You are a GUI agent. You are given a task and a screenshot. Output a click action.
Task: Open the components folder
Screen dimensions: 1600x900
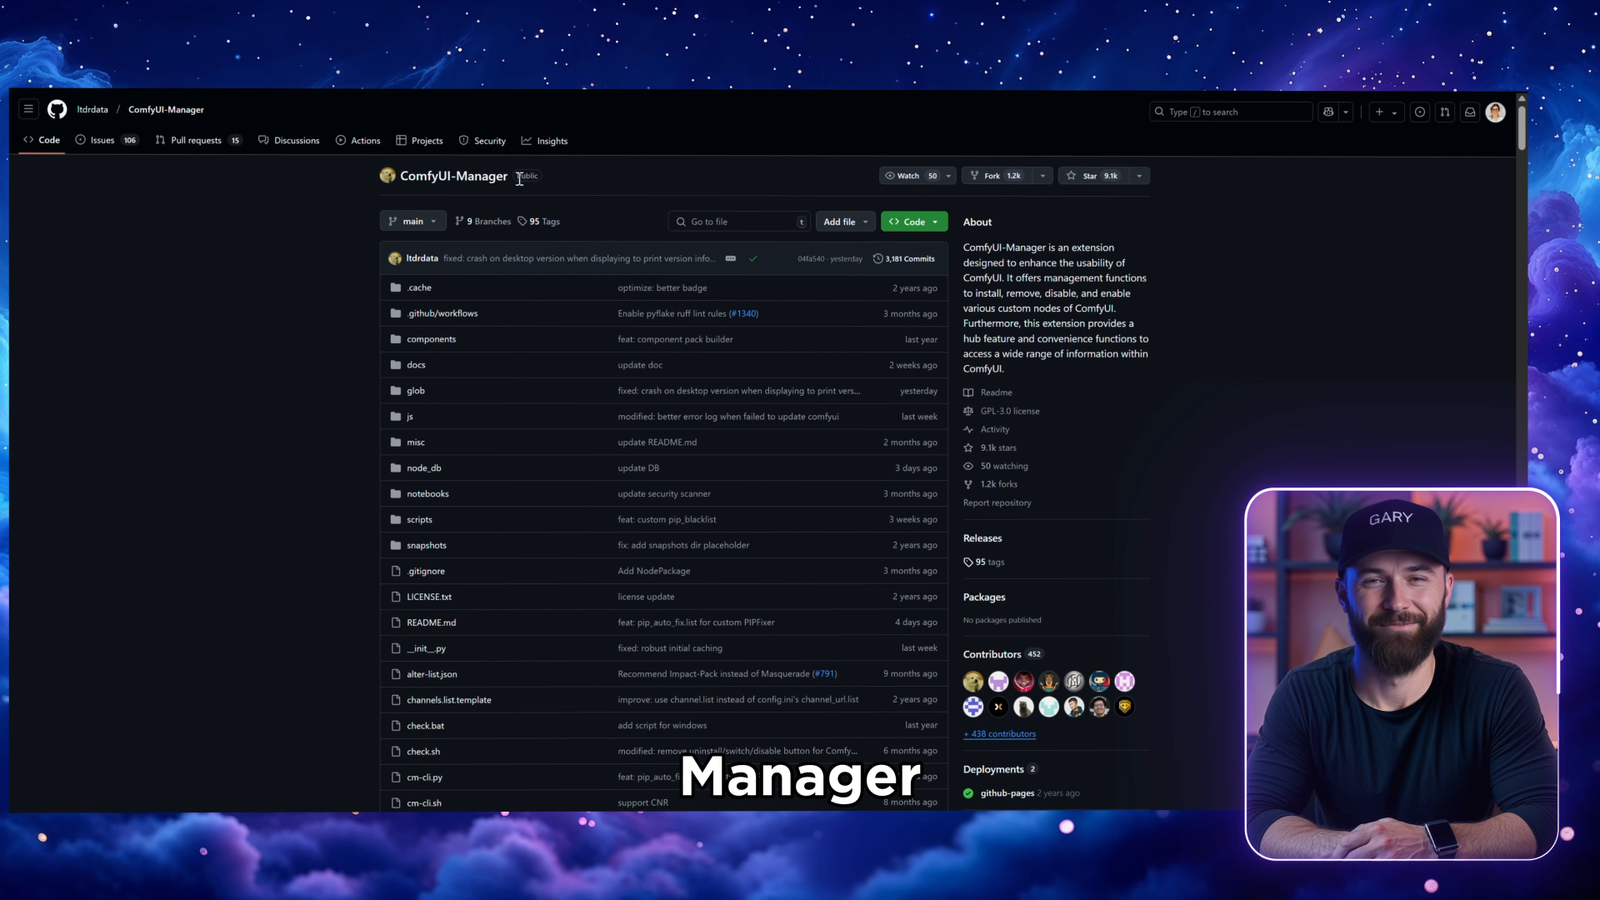coord(431,339)
